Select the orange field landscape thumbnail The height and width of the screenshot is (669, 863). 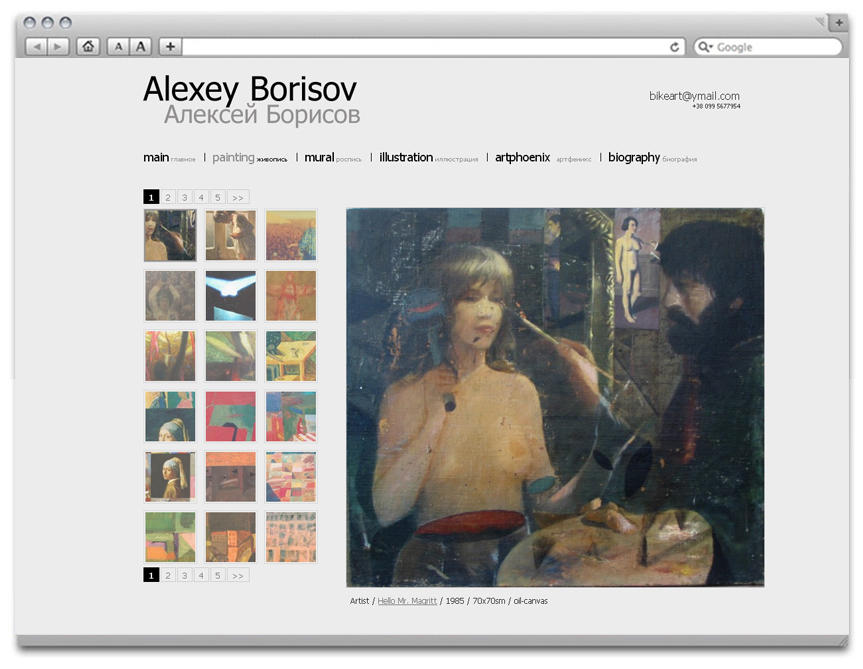(x=291, y=235)
